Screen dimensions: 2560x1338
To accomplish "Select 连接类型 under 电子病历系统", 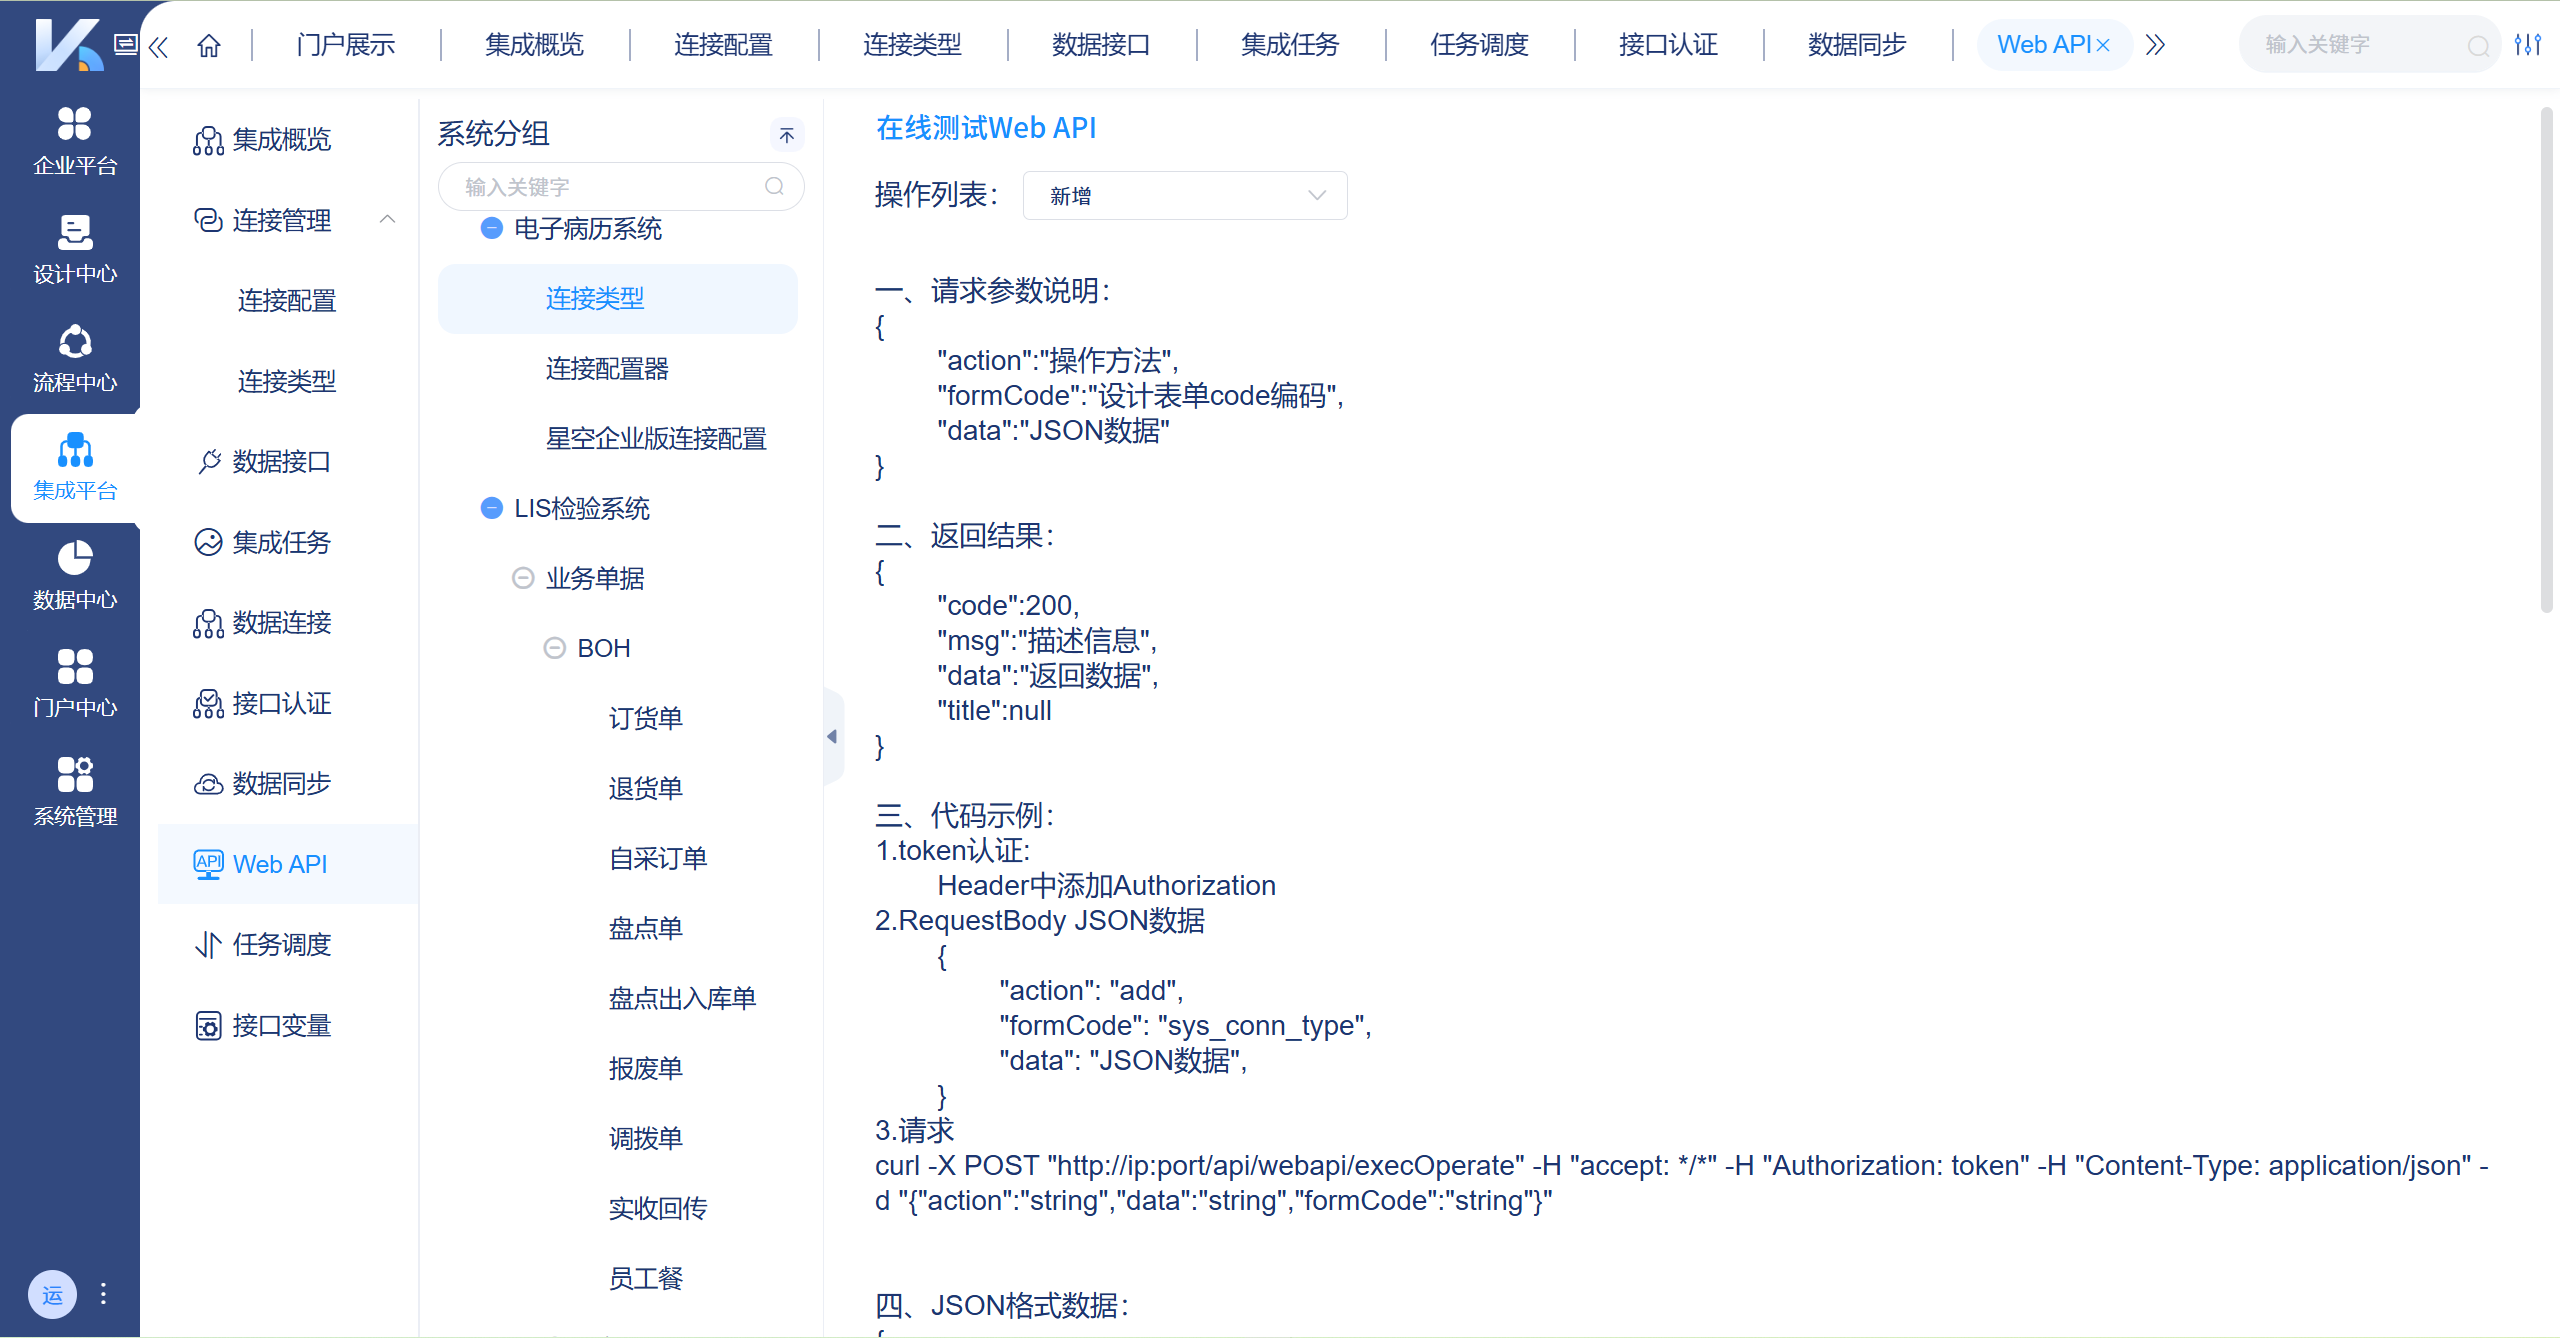I will [595, 297].
